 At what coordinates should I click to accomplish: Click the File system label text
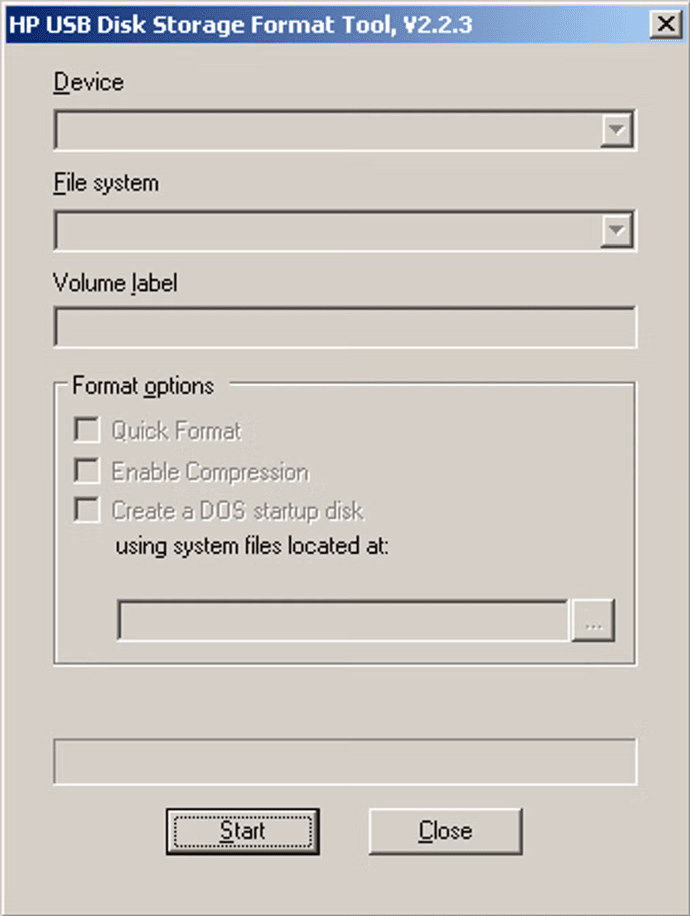tap(105, 184)
